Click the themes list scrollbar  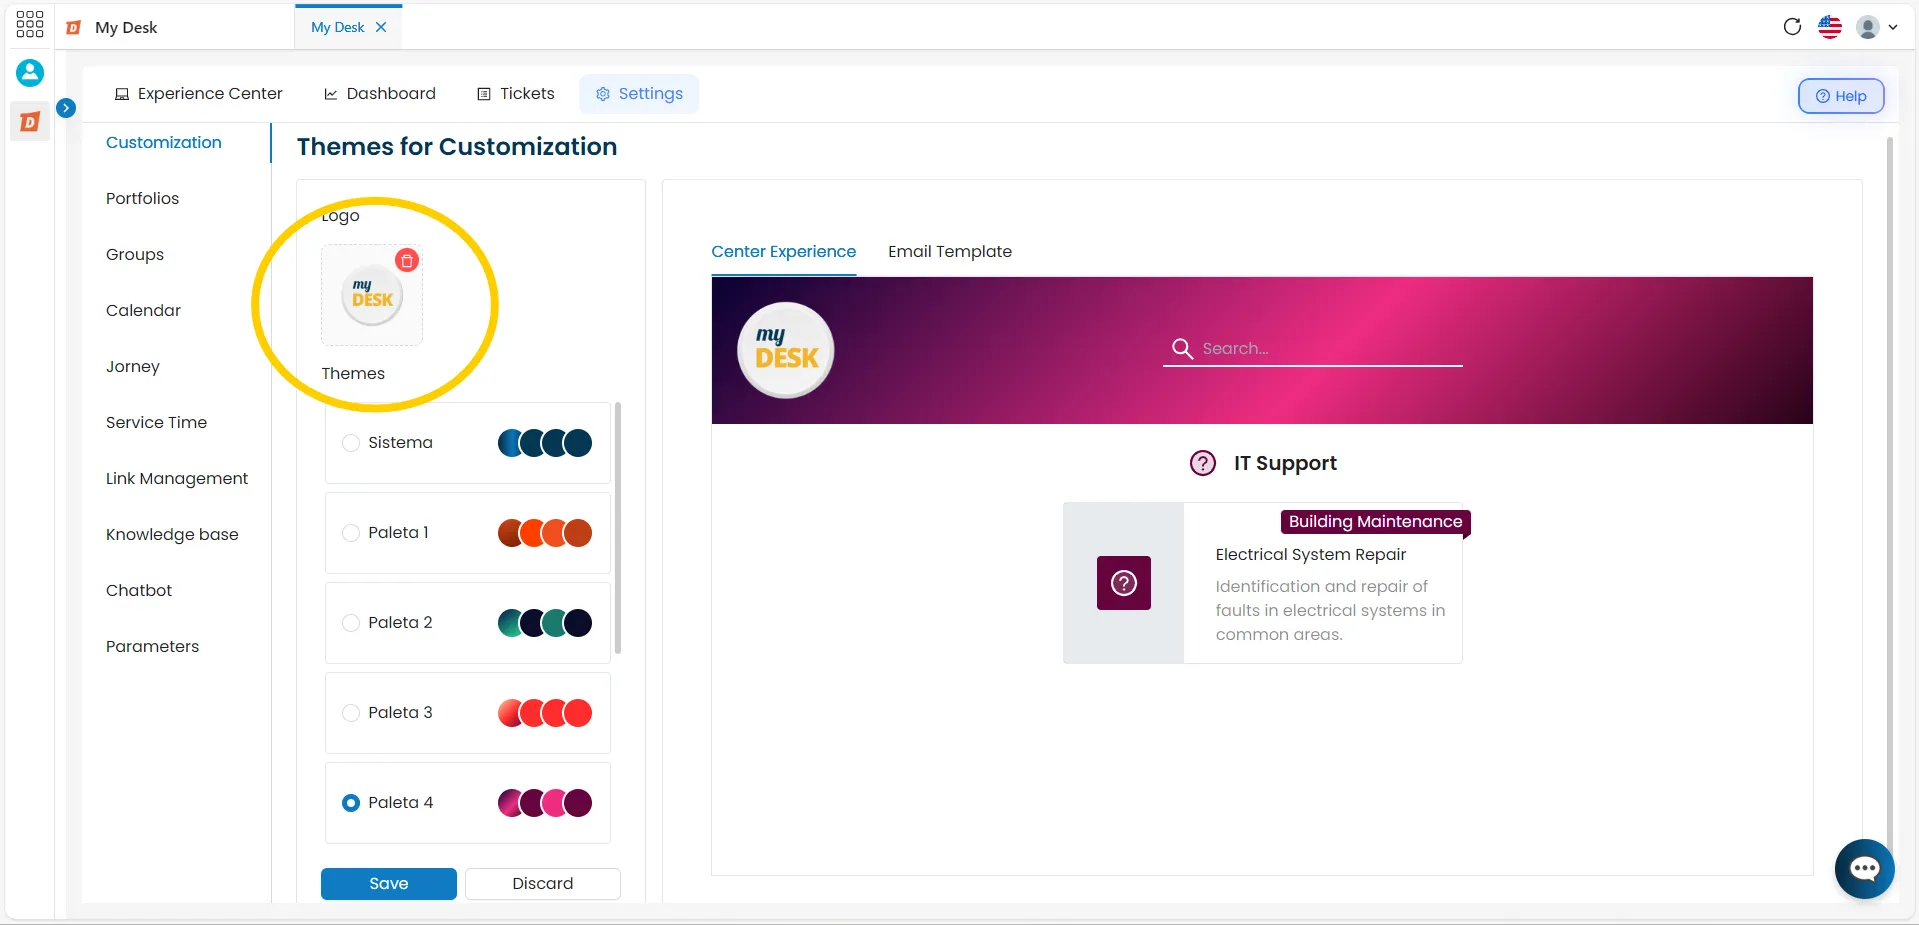618,528
